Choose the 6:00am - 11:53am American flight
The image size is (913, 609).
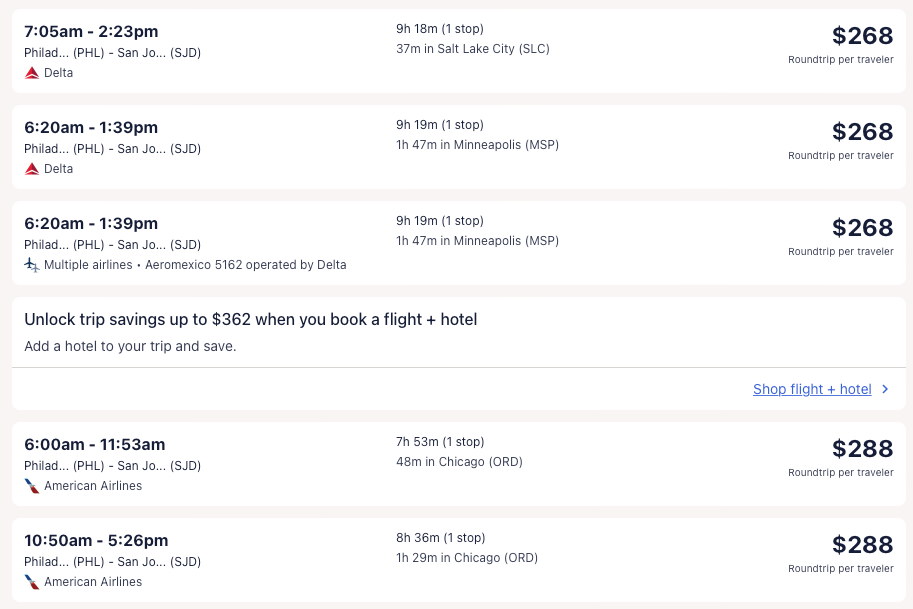[x=95, y=444]
